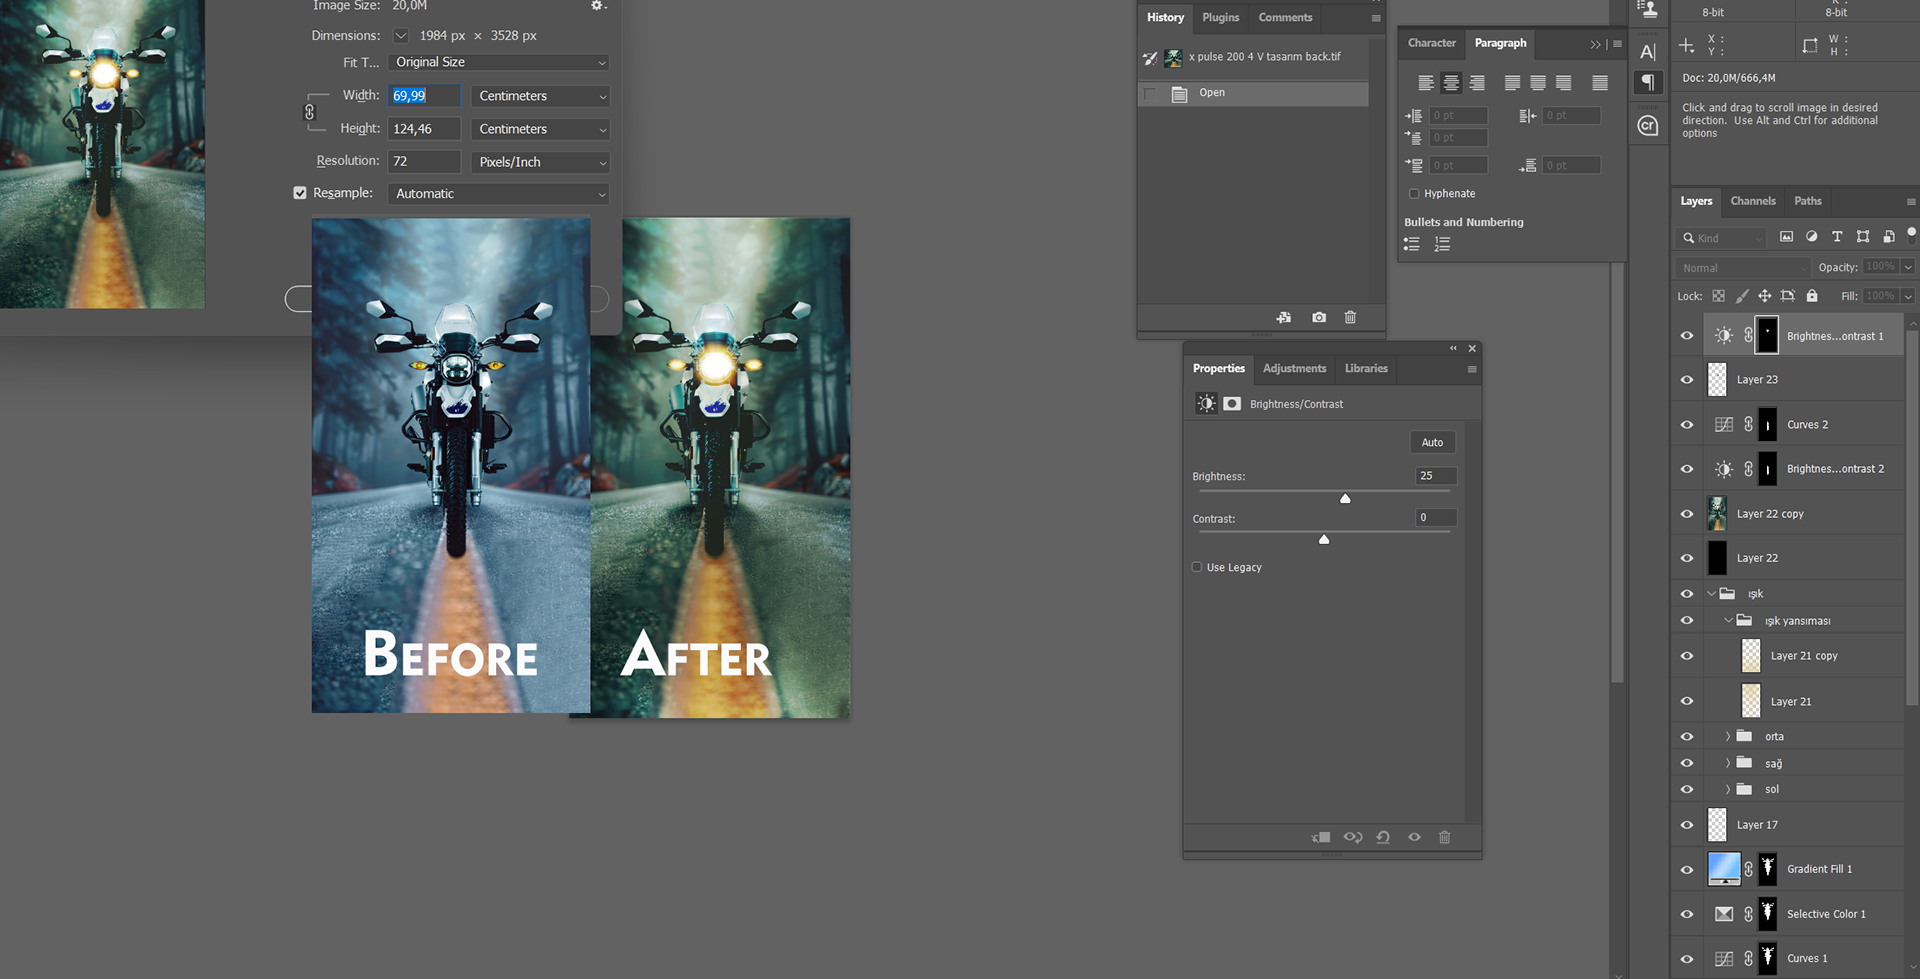Click Justify all icon in Paragraph panel
Screen dimensions: 1920x979
(1600, 83)
